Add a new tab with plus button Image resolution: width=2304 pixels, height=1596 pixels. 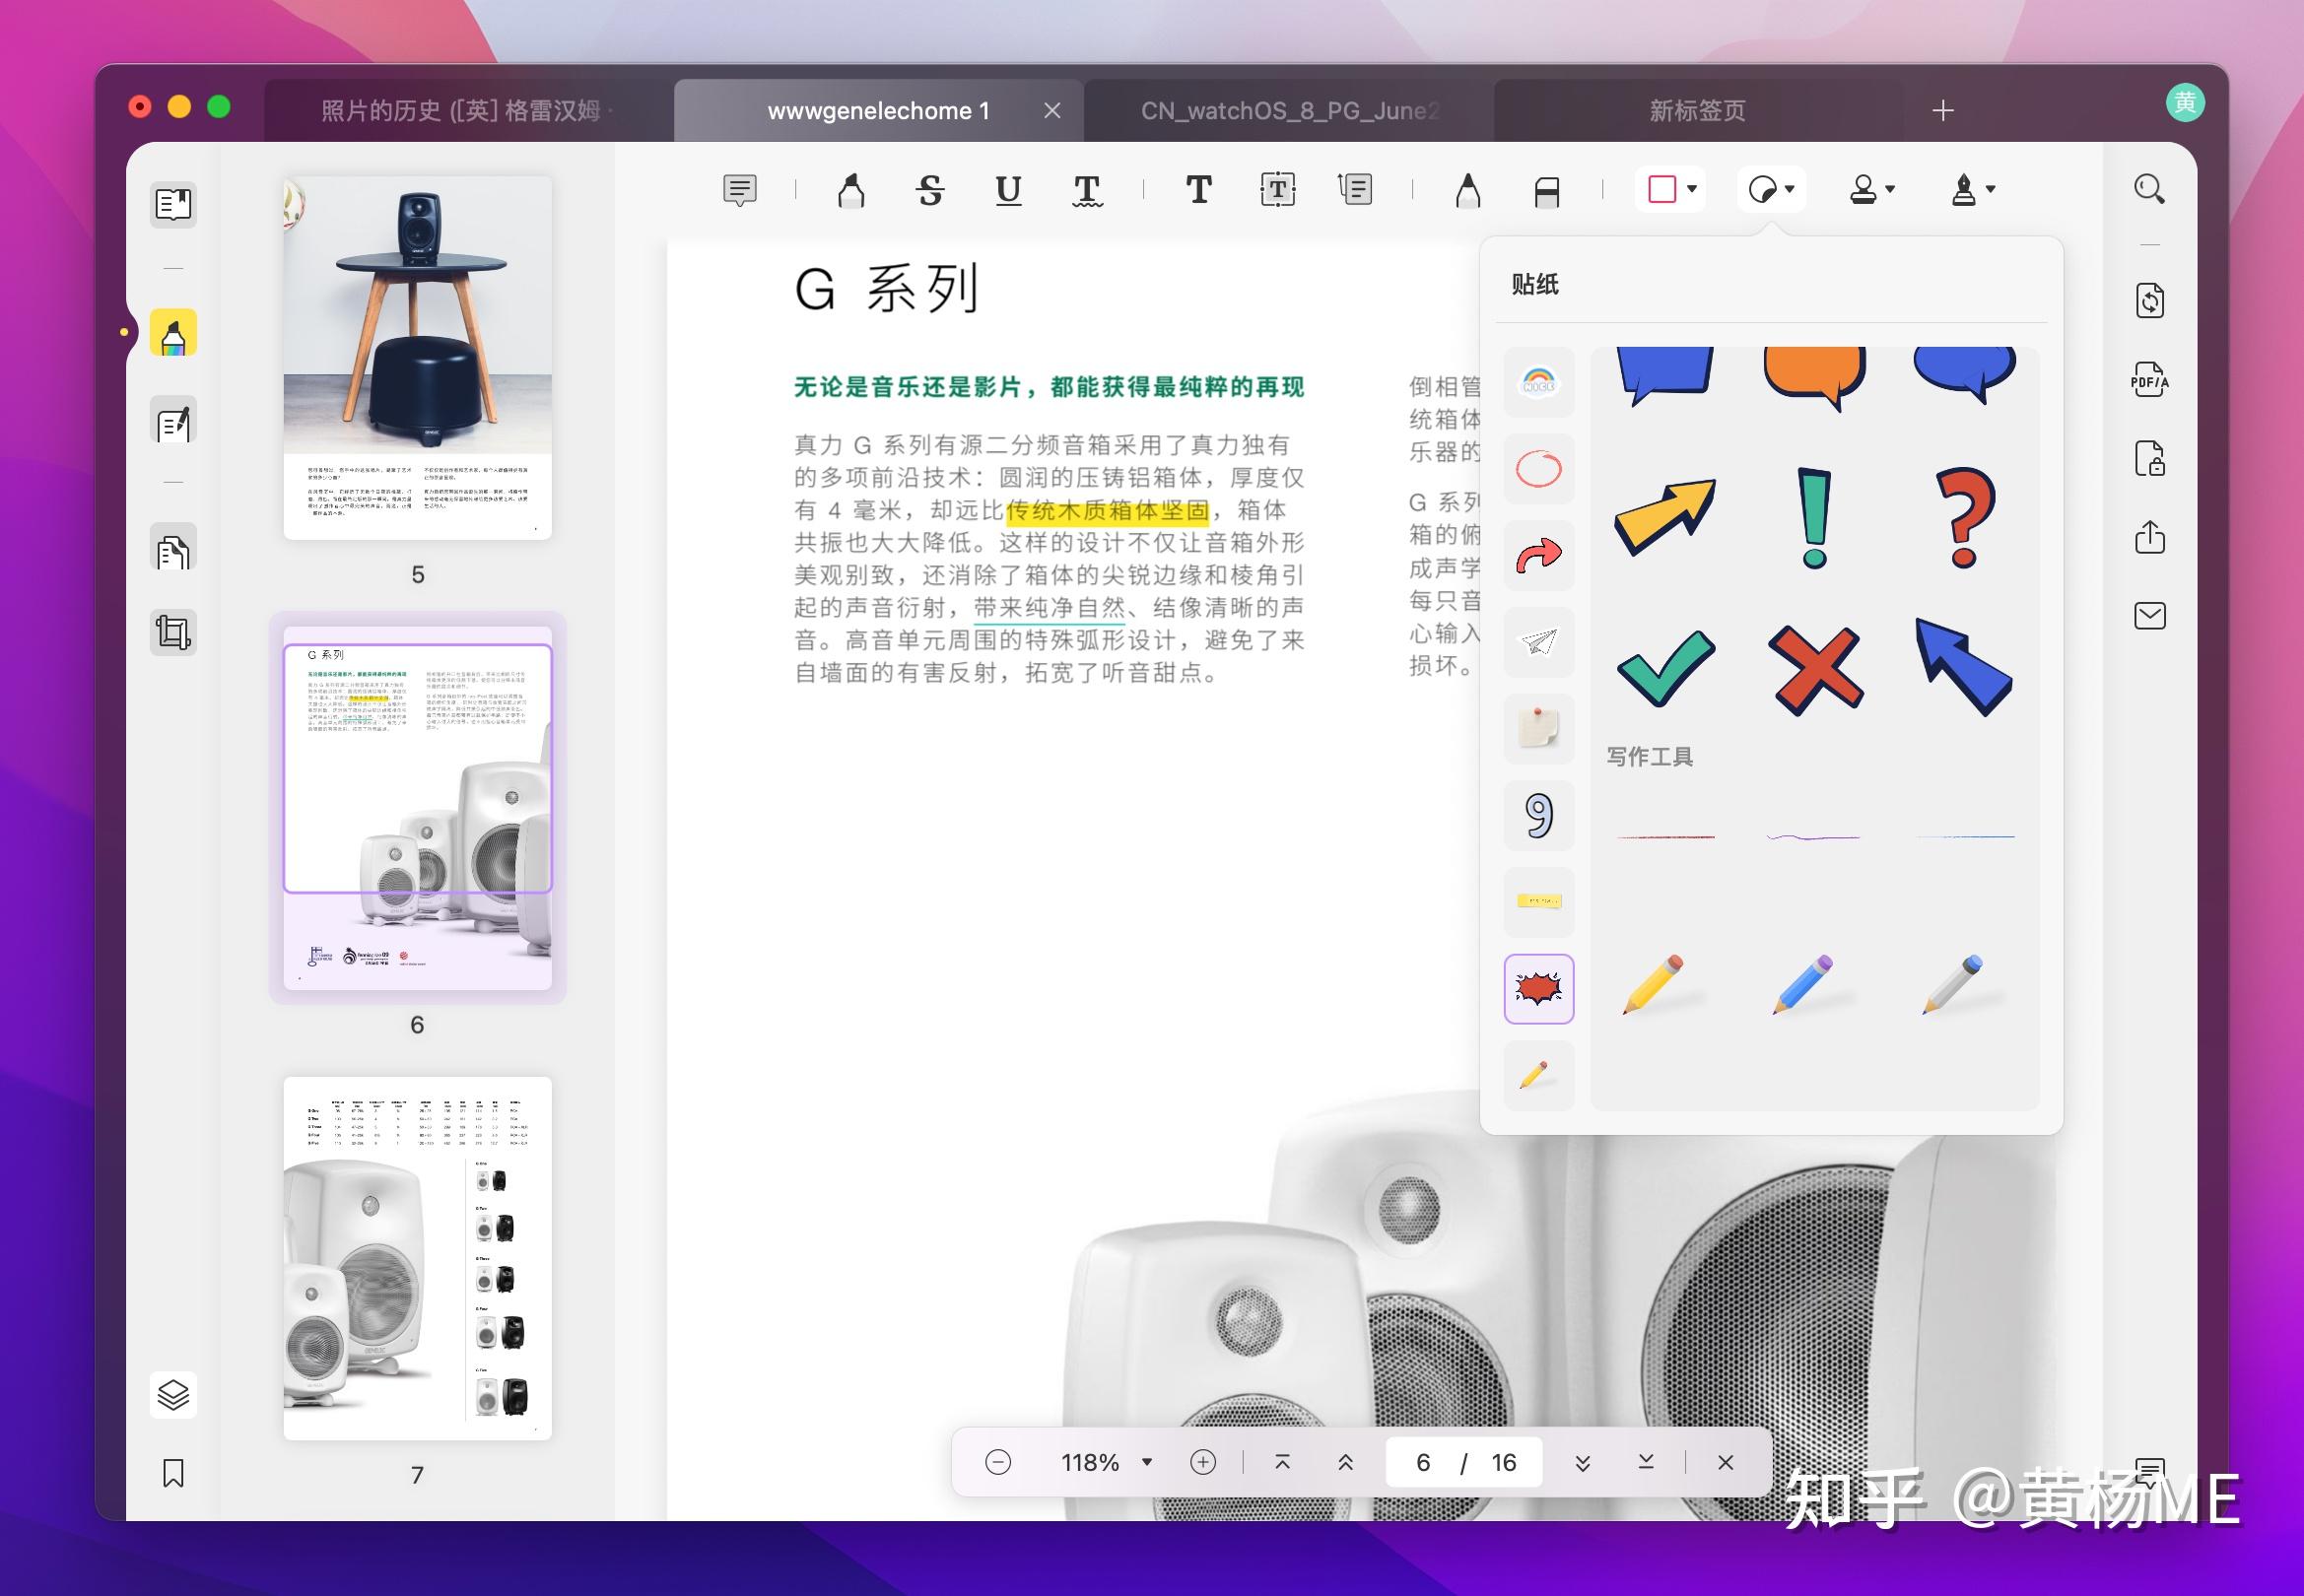(1942, 110)
